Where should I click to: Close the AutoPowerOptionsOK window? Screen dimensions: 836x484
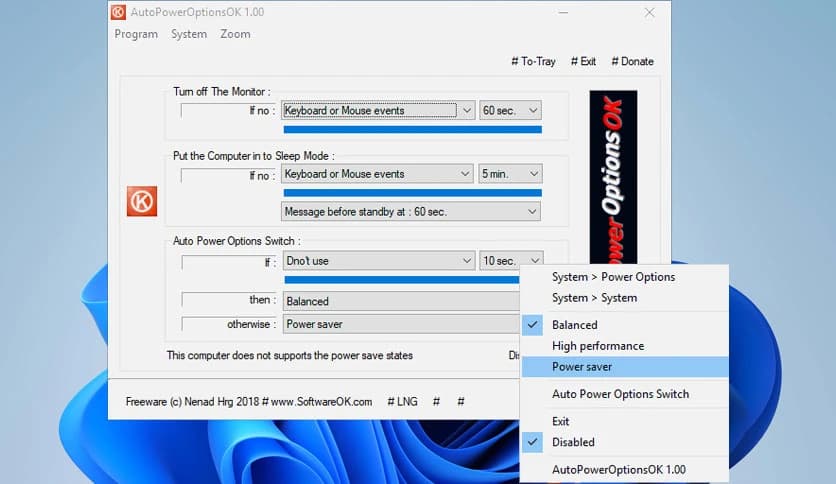coord(649,12)
